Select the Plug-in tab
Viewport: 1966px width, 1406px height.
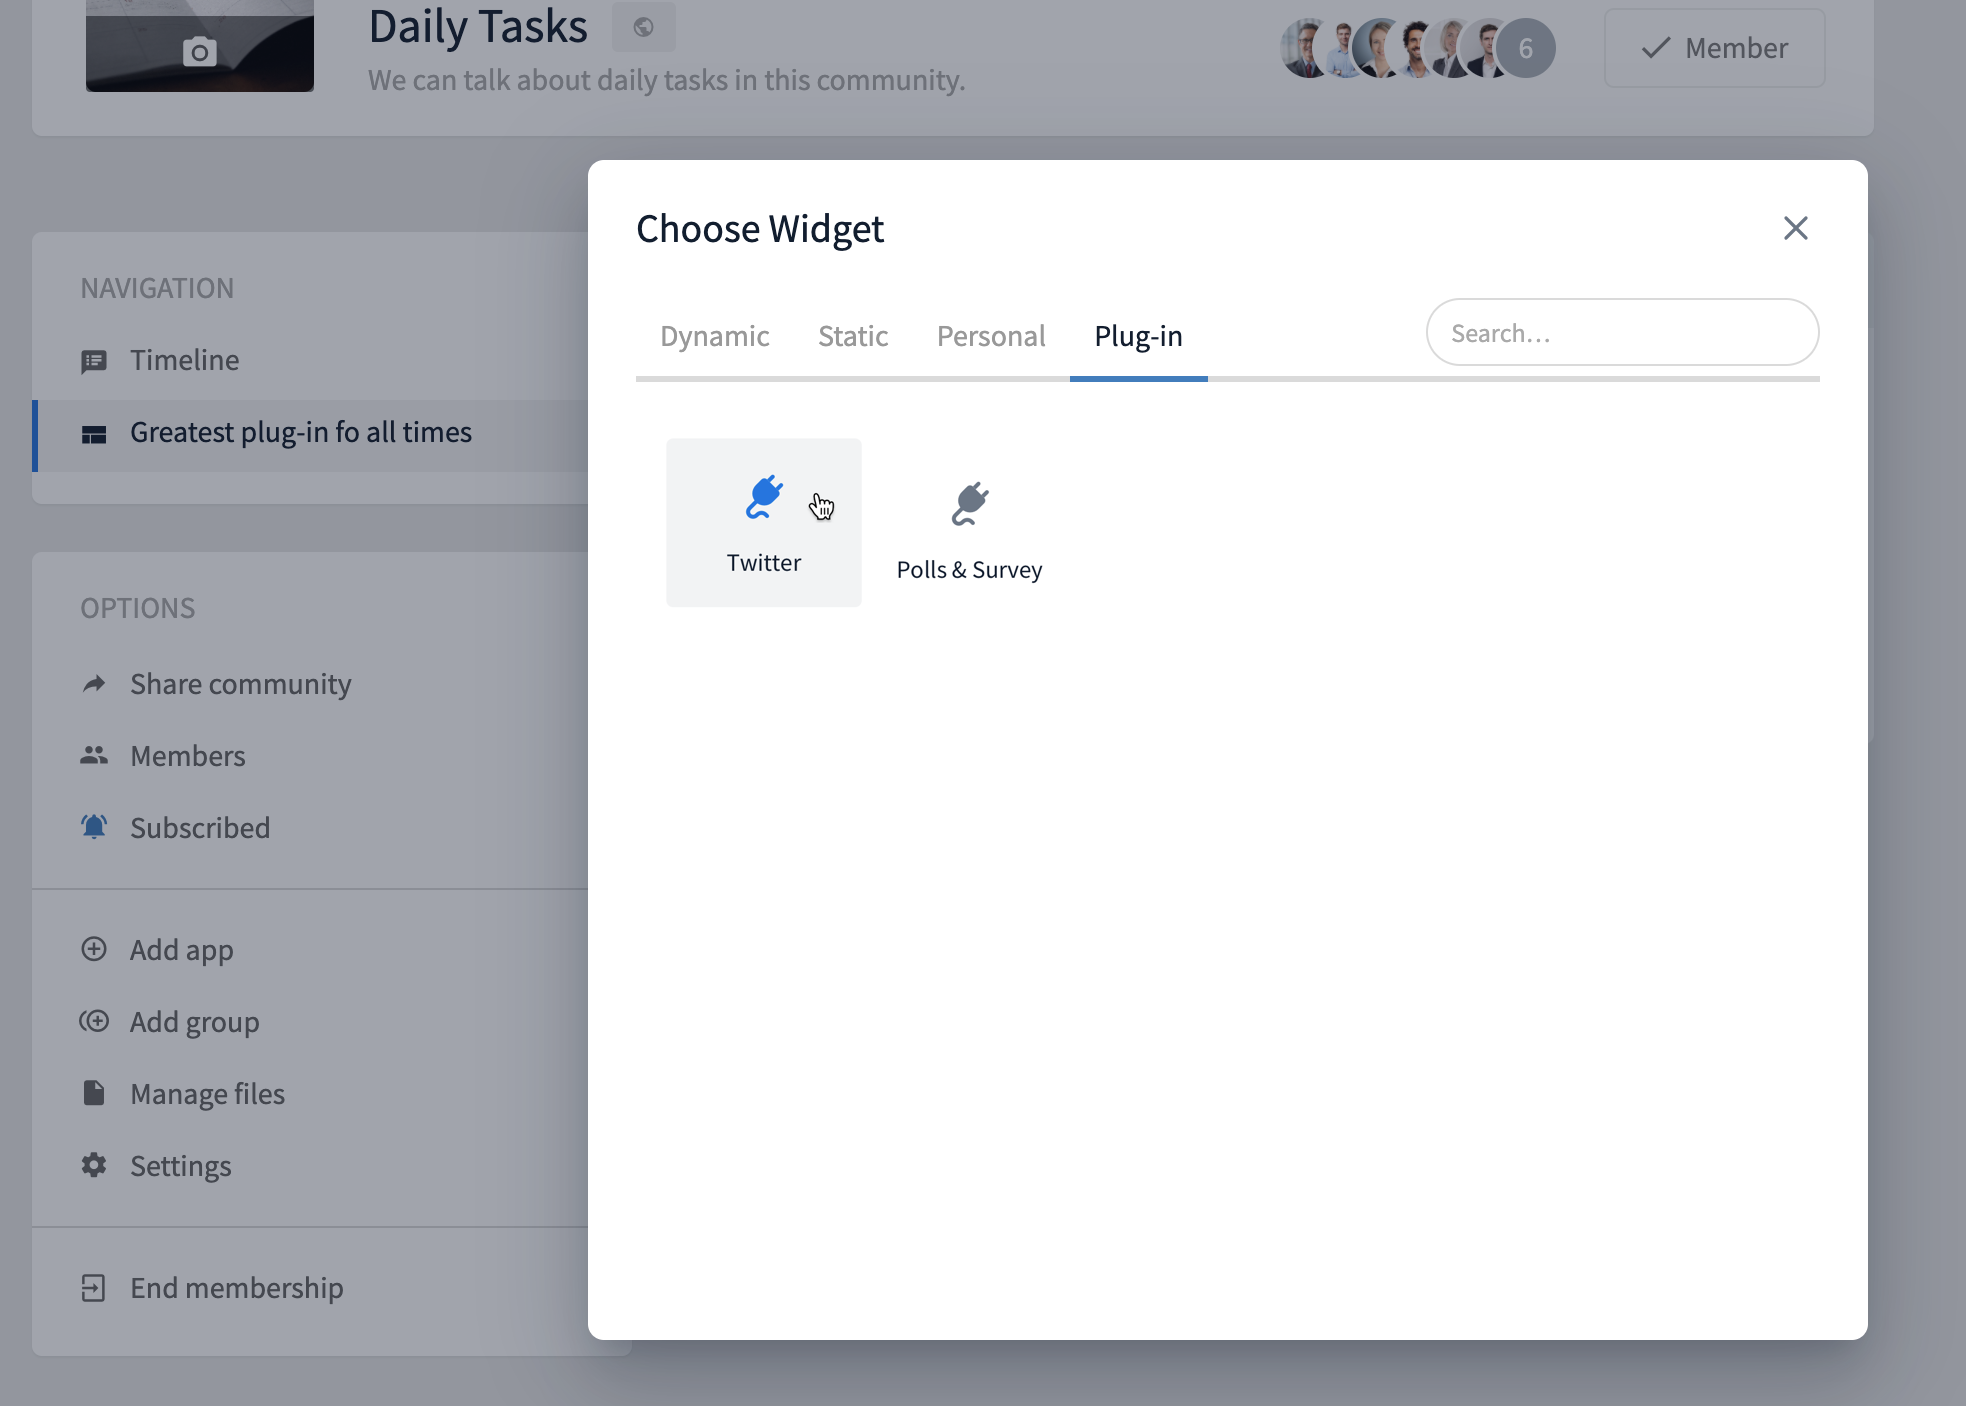pyautogui.click(x=1139, y=336)
